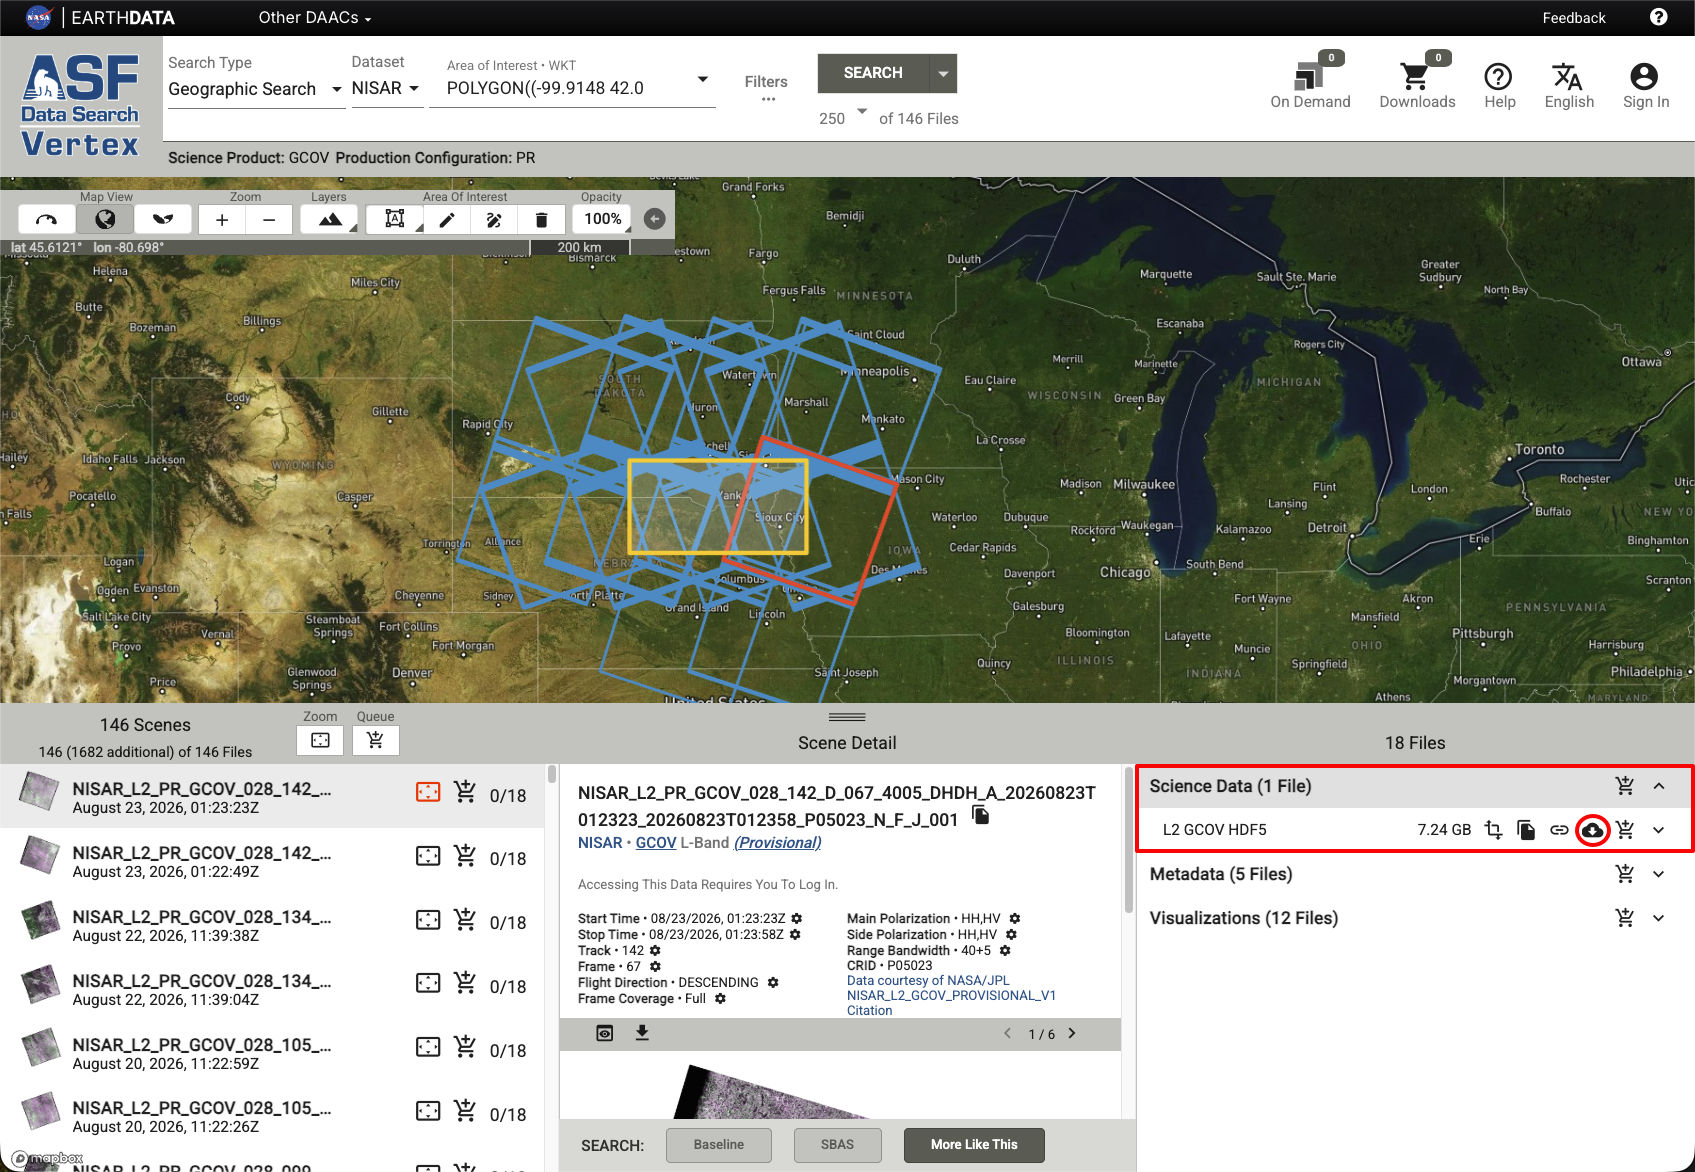Open NASA Earthdata help question mark

click(x=1658, y=17)
